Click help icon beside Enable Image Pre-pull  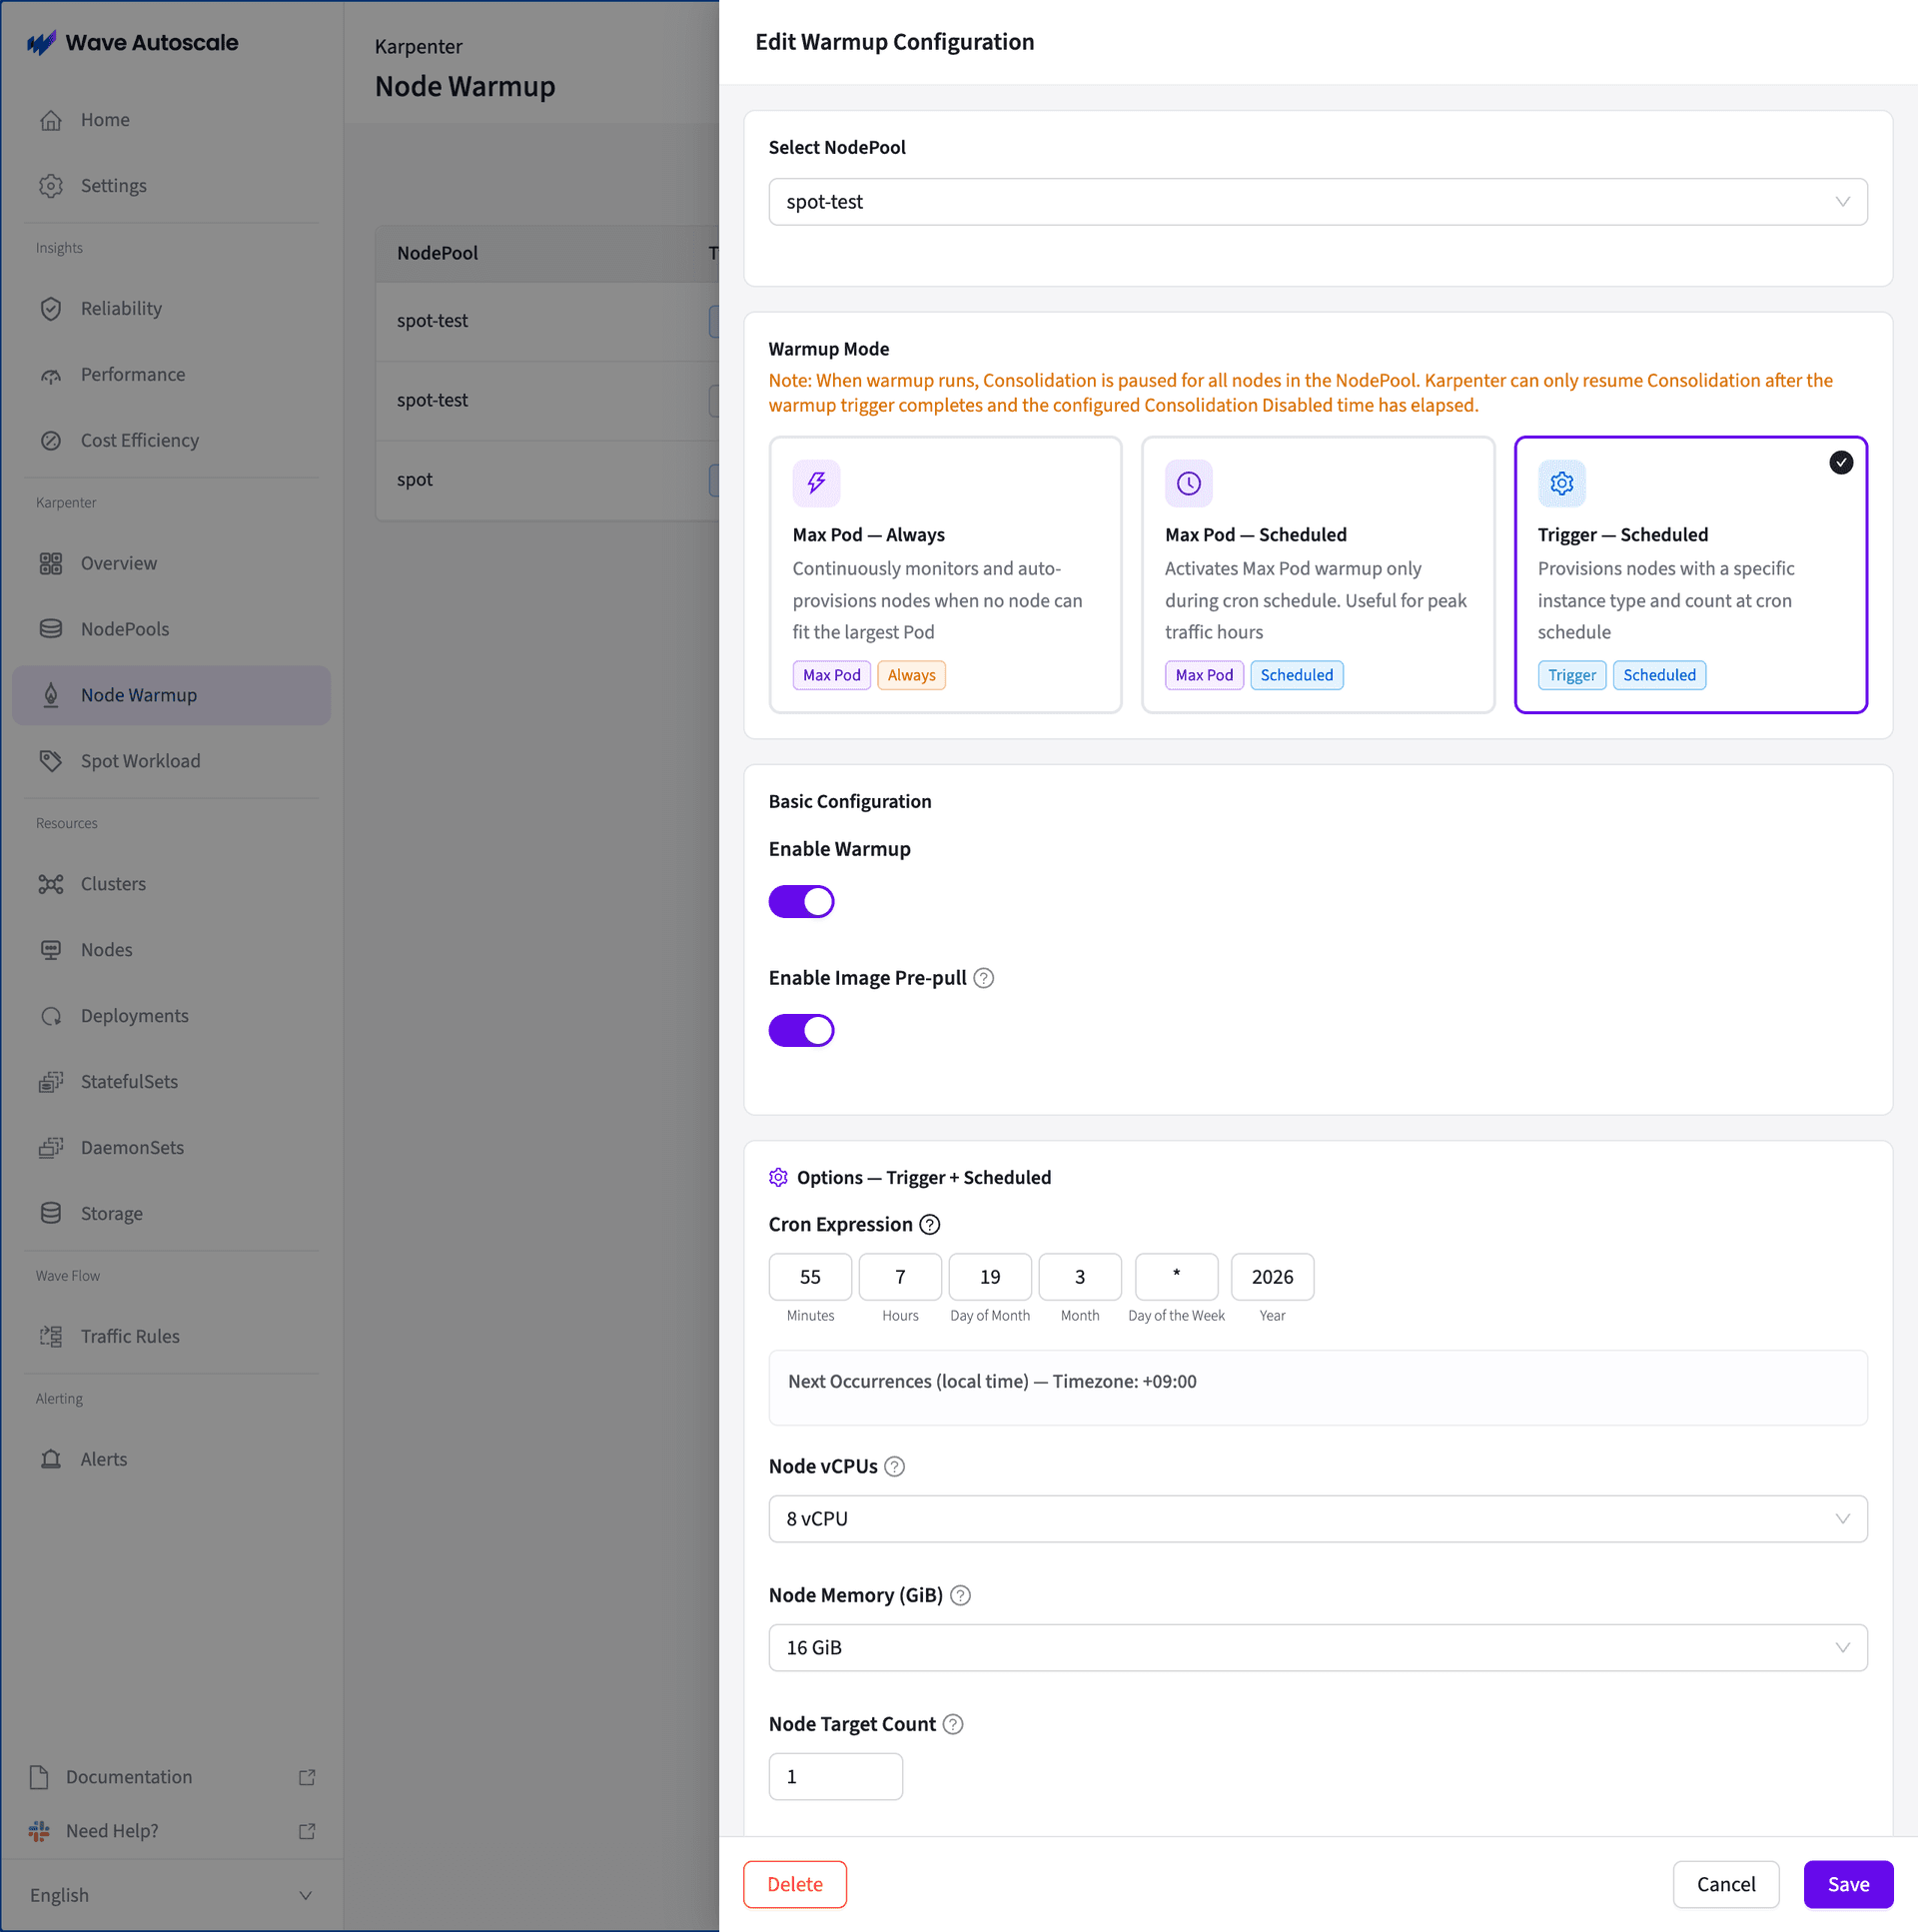984,979
